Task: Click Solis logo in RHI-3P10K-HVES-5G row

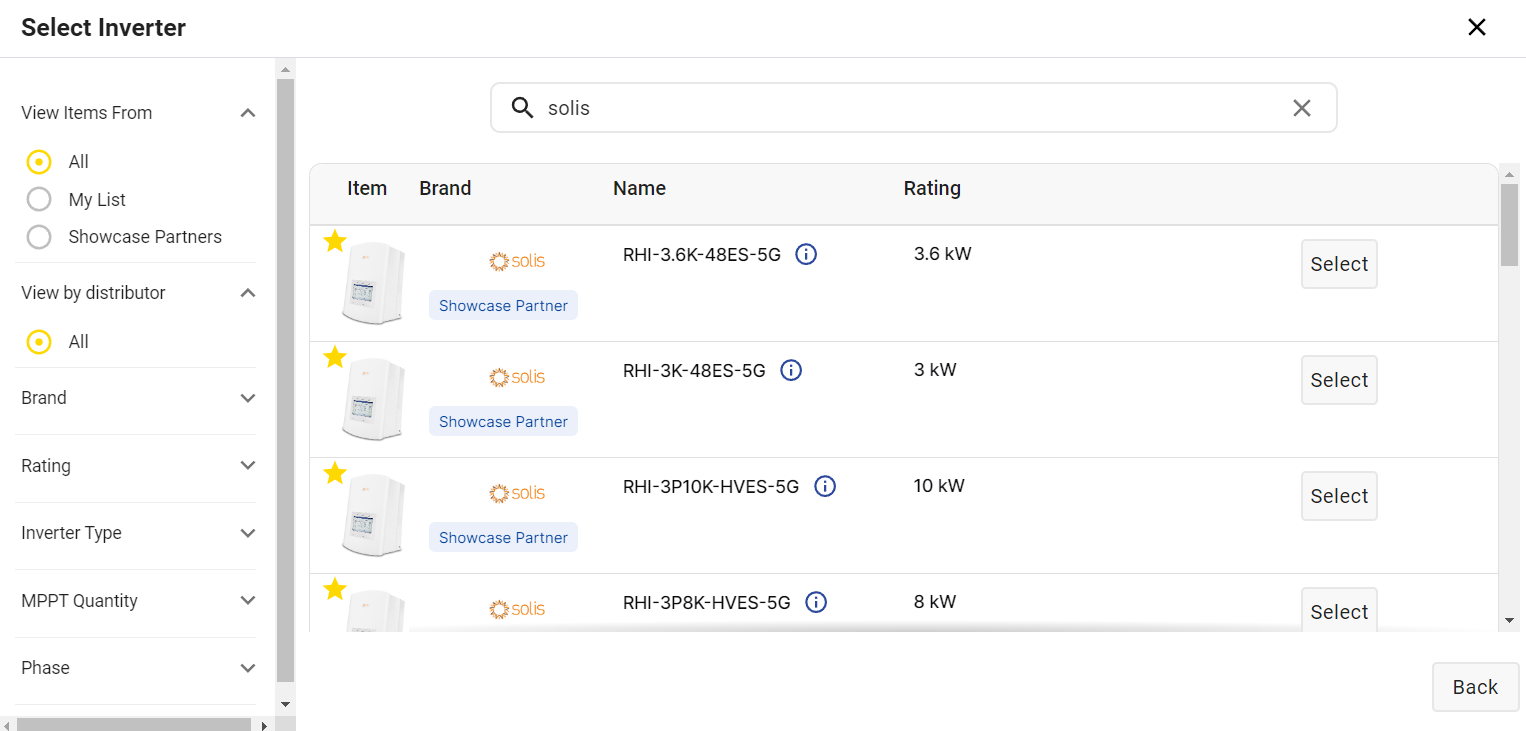Action: pyautogui.click(x=517, y=493)
